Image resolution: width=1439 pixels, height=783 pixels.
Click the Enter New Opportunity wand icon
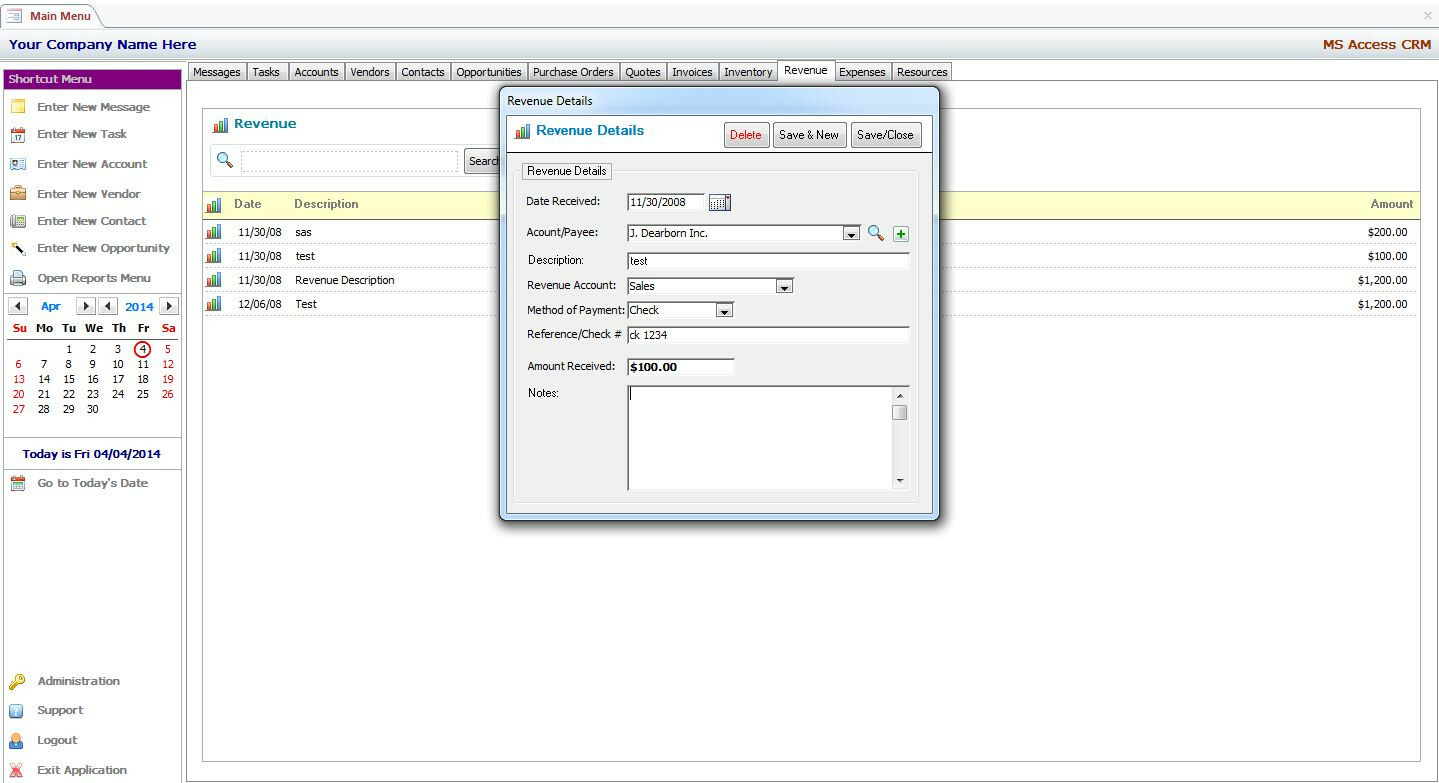point(18,248)
